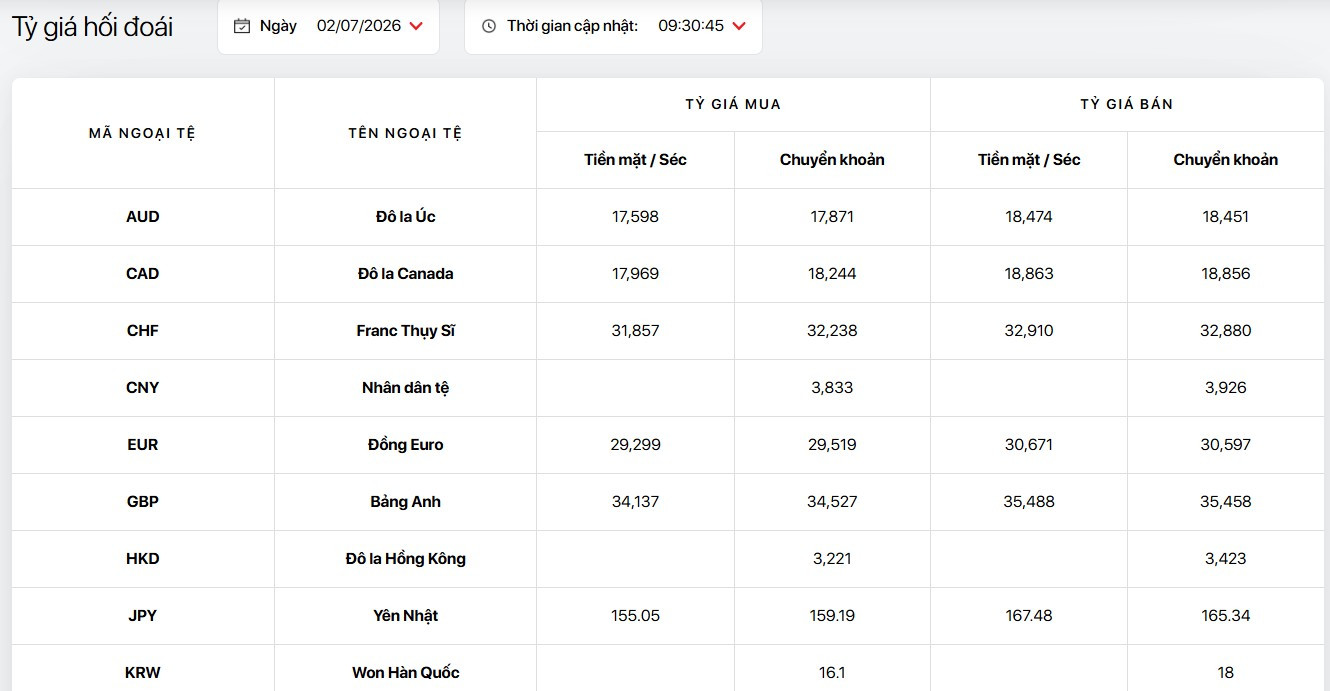This screenshot has width=1330, height=691.
Task: Click the Nhân dân tệ currency name
Action: click(x=405, y=388)
